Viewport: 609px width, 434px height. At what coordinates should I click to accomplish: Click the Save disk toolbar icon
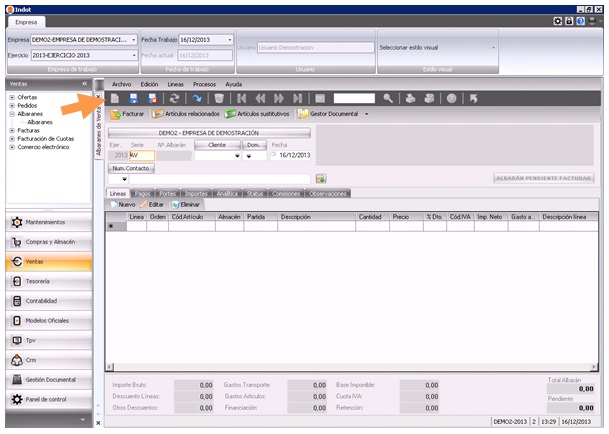[x=134, y=99]
